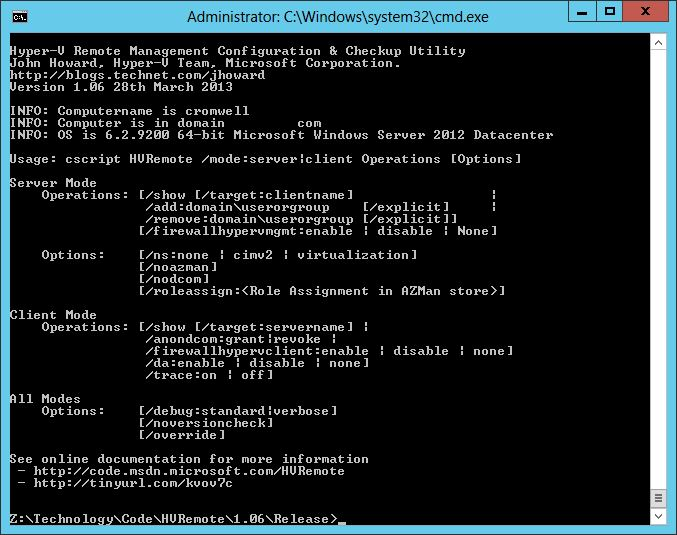Screen dimensions: 677x535
Task: Click the '/add:domain\userorgroup' text
Action: [x=237, y=207]
